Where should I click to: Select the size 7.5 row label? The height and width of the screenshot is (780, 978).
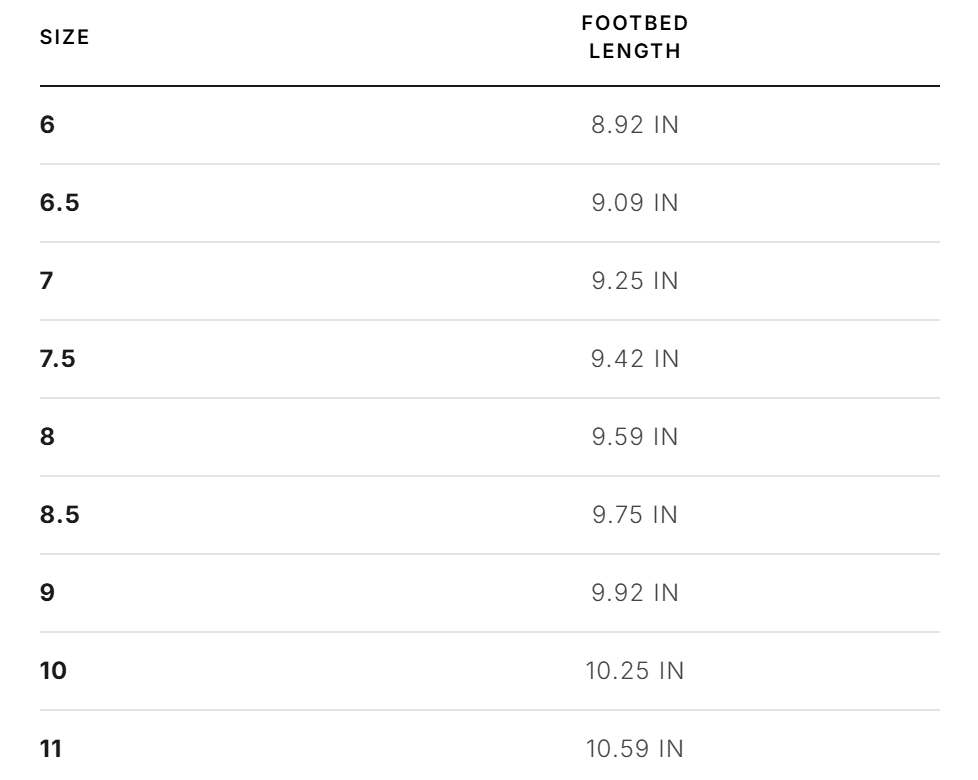pyautogui.click(x=58, y=359)
